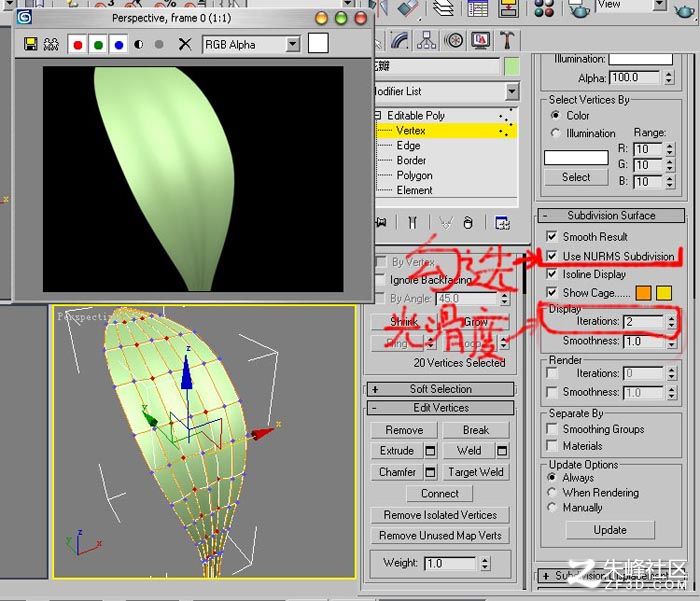Clear the render window with X icon
Image resolution: width=700 pixels, height=601 pixels.
(x=185, y=44)
